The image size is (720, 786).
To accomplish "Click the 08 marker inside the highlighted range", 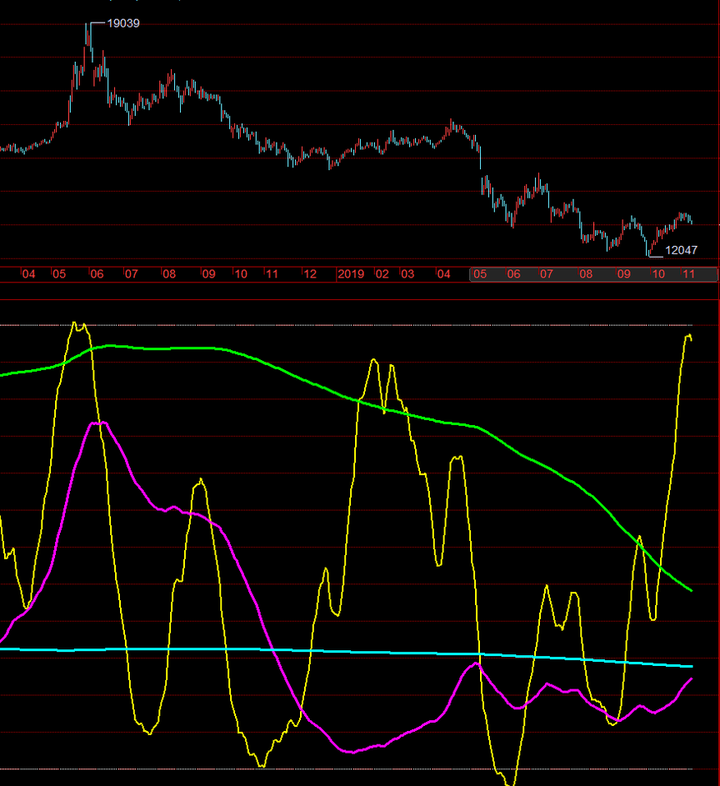I will (586, 274).
